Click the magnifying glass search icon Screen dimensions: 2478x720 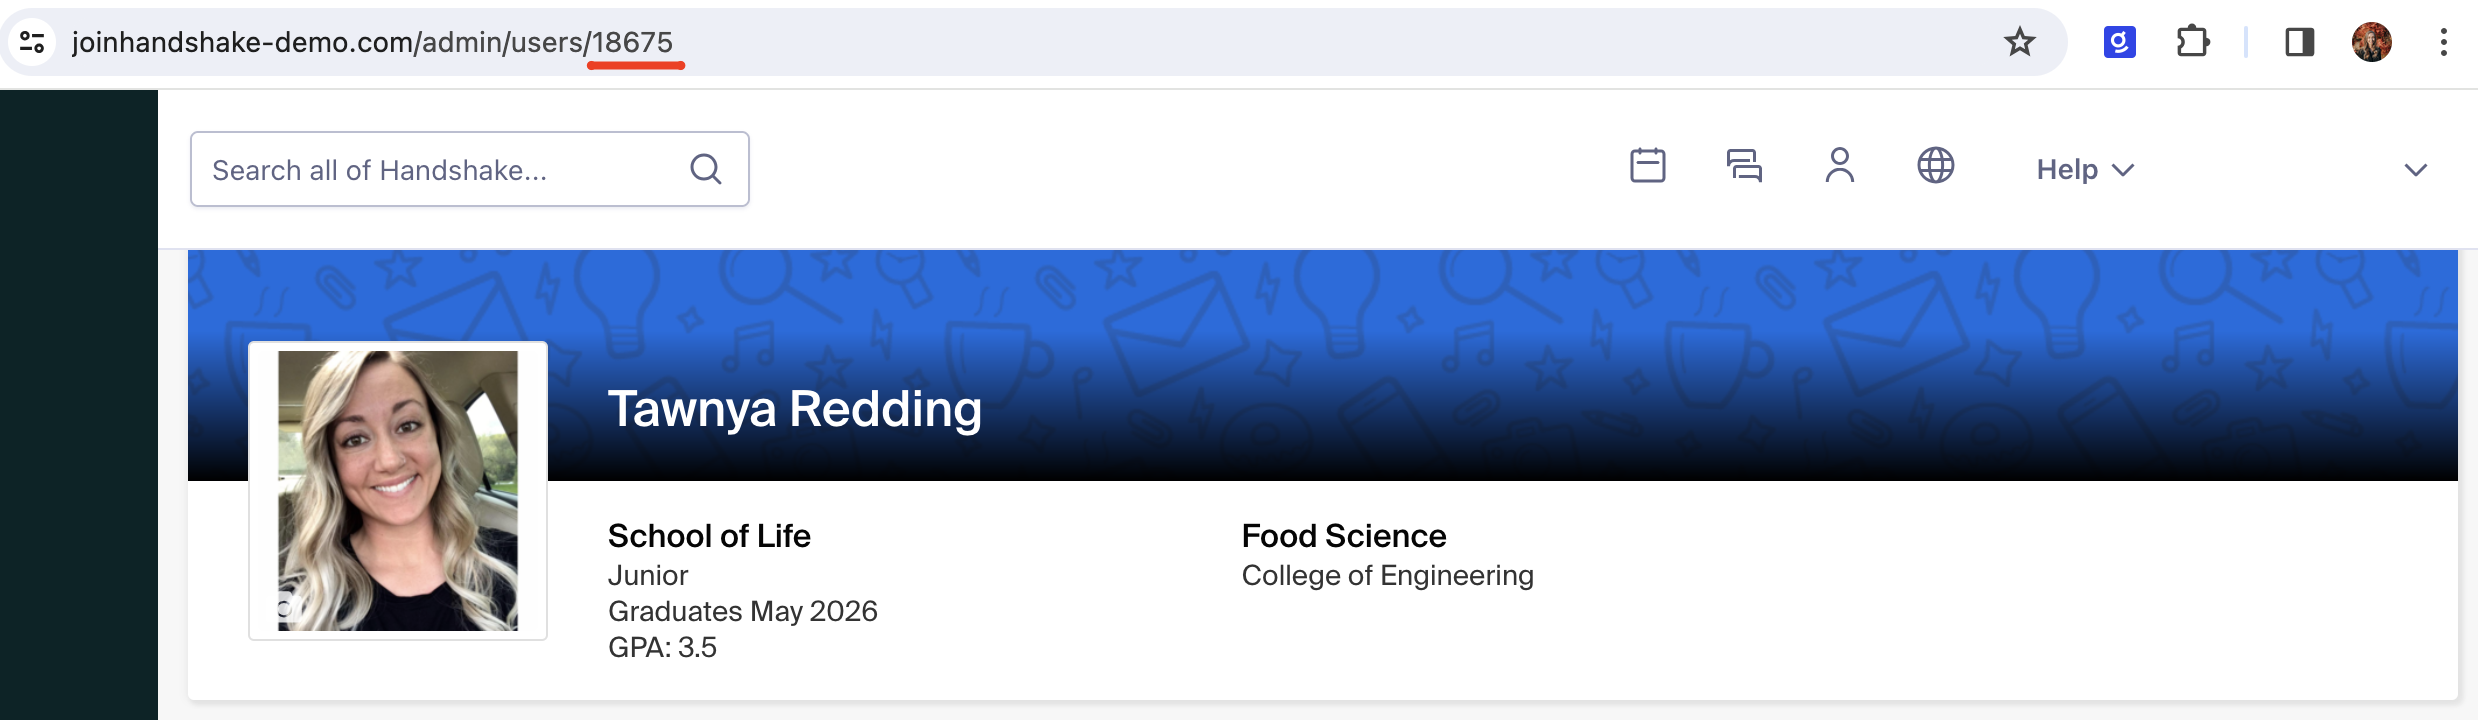[706, 169]
